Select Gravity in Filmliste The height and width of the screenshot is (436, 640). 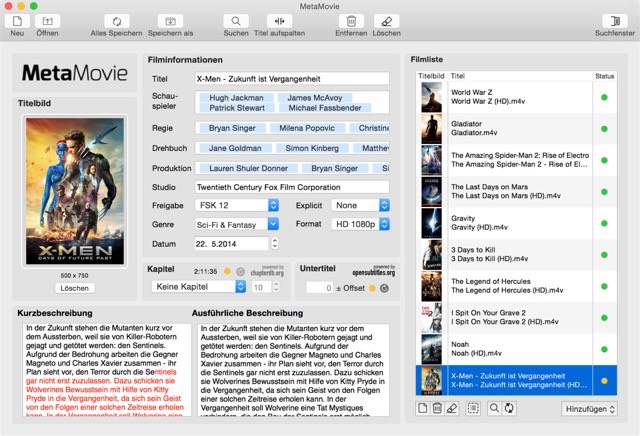516,223
